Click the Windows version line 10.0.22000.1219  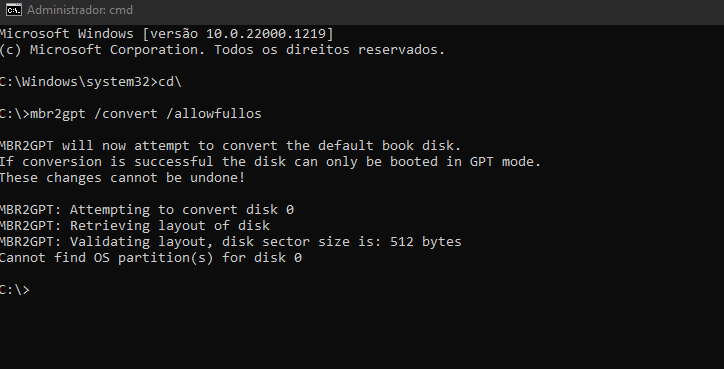[166, 34]
